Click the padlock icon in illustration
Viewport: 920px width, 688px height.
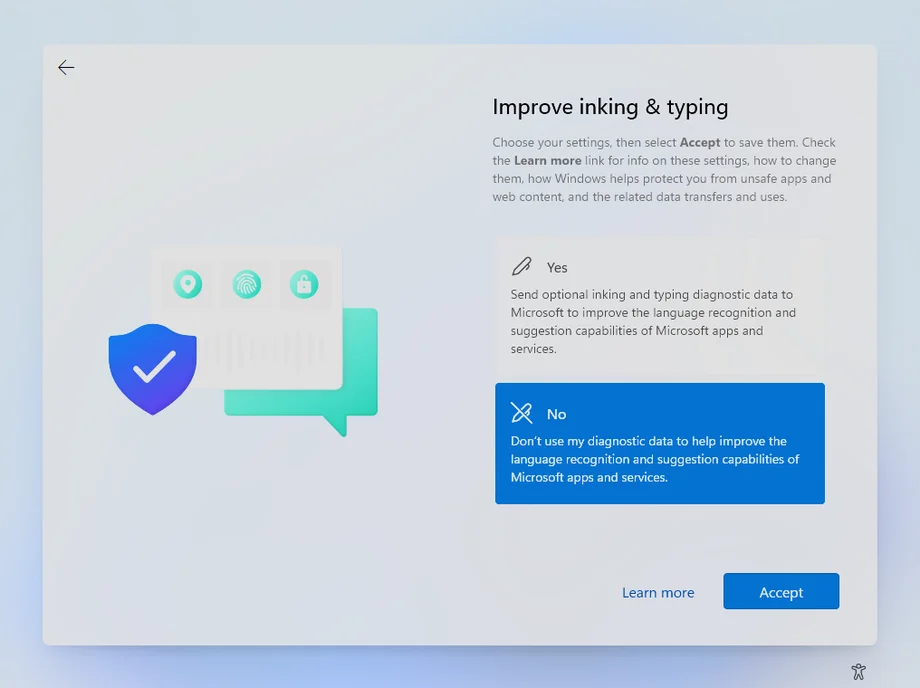304,285
